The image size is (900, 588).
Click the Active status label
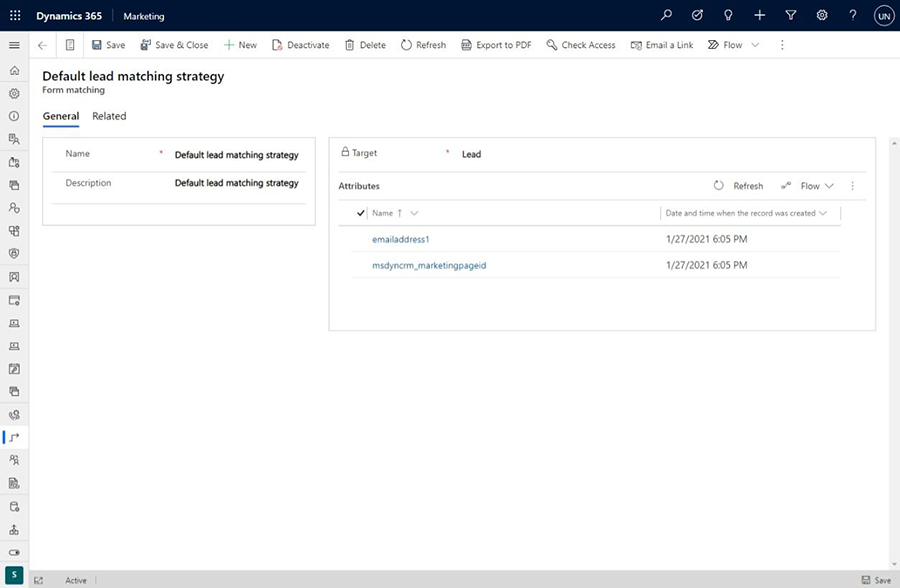click(x=76, y=581)
